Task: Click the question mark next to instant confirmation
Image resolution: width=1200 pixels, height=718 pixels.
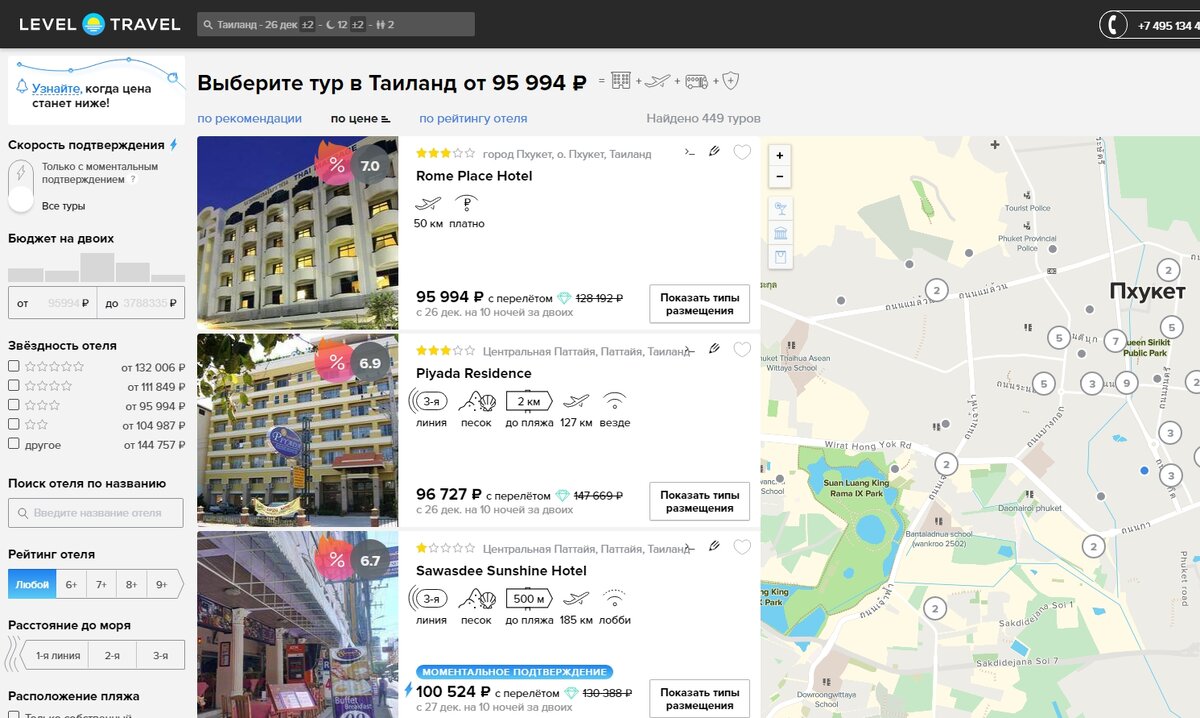Action: [133, 180]
